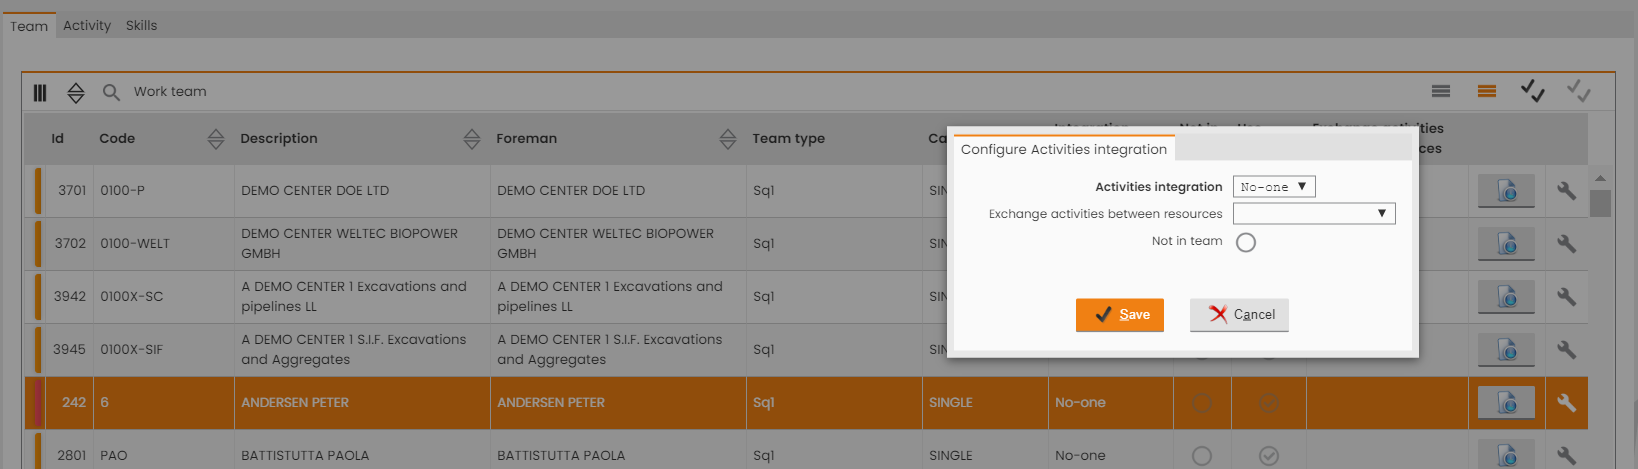
Task: Click the search magnifier icon
Action: tap(111, 92)
